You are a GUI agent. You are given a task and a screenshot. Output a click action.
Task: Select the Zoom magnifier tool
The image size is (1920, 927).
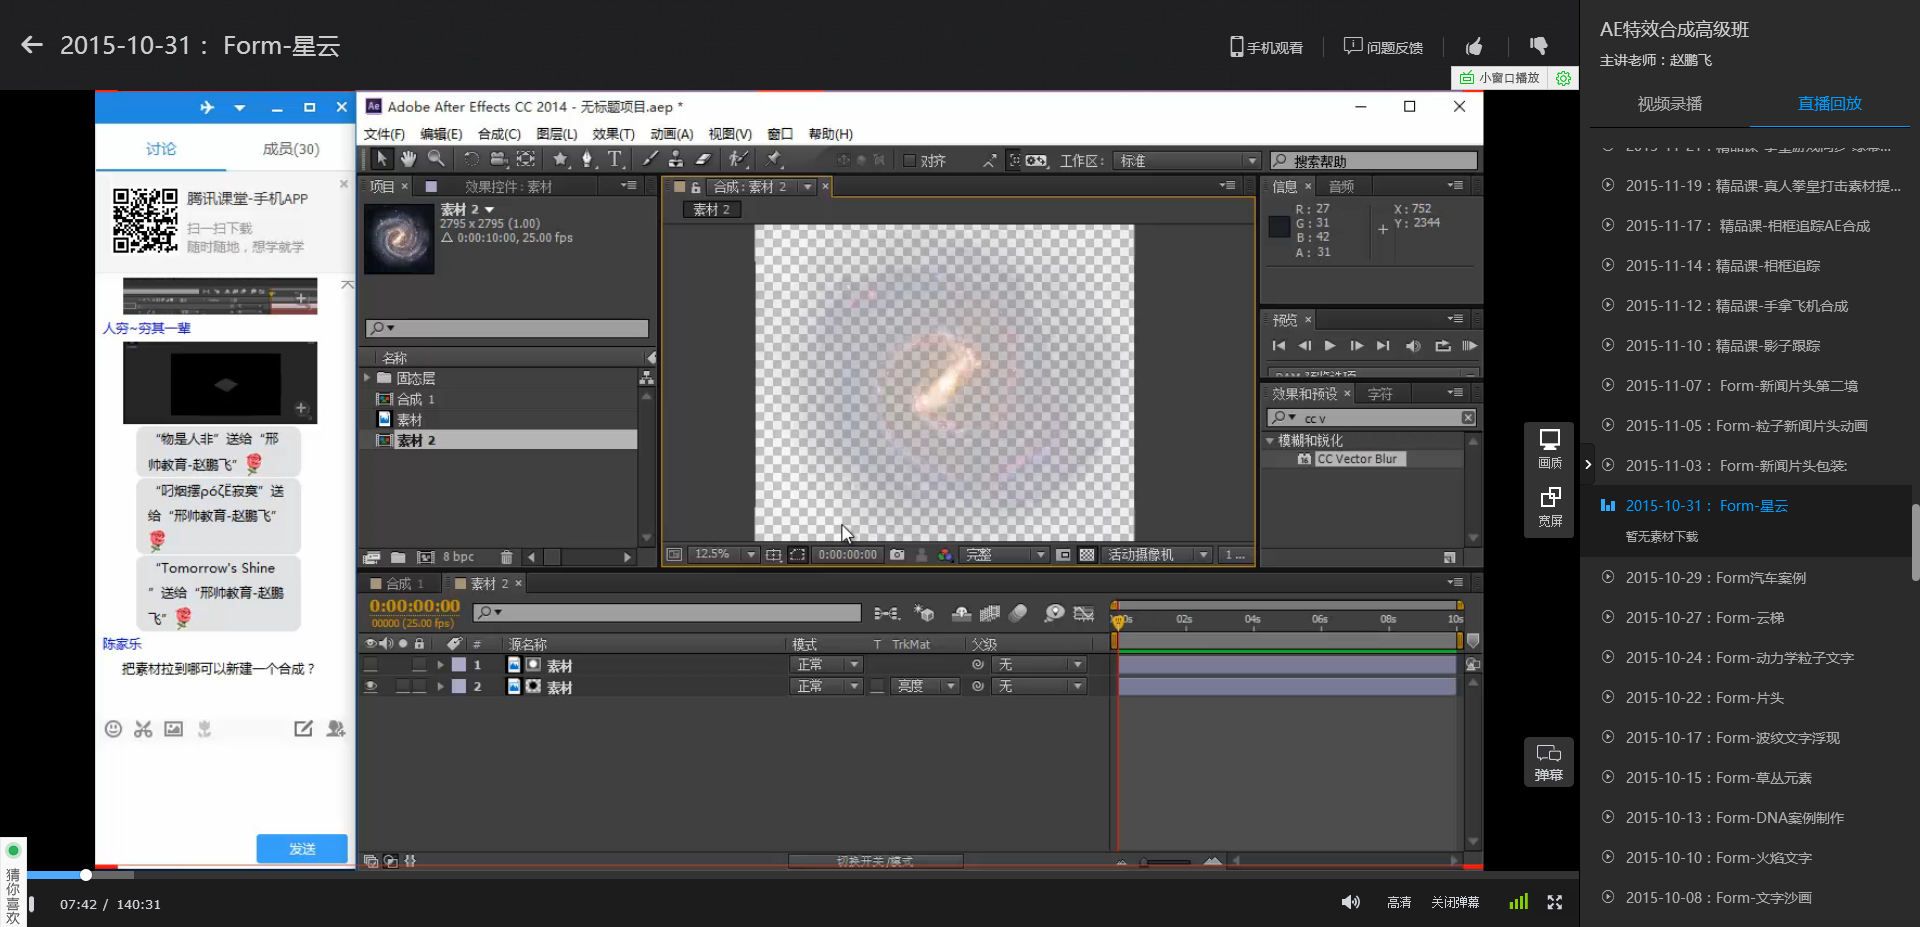[436, 160]
